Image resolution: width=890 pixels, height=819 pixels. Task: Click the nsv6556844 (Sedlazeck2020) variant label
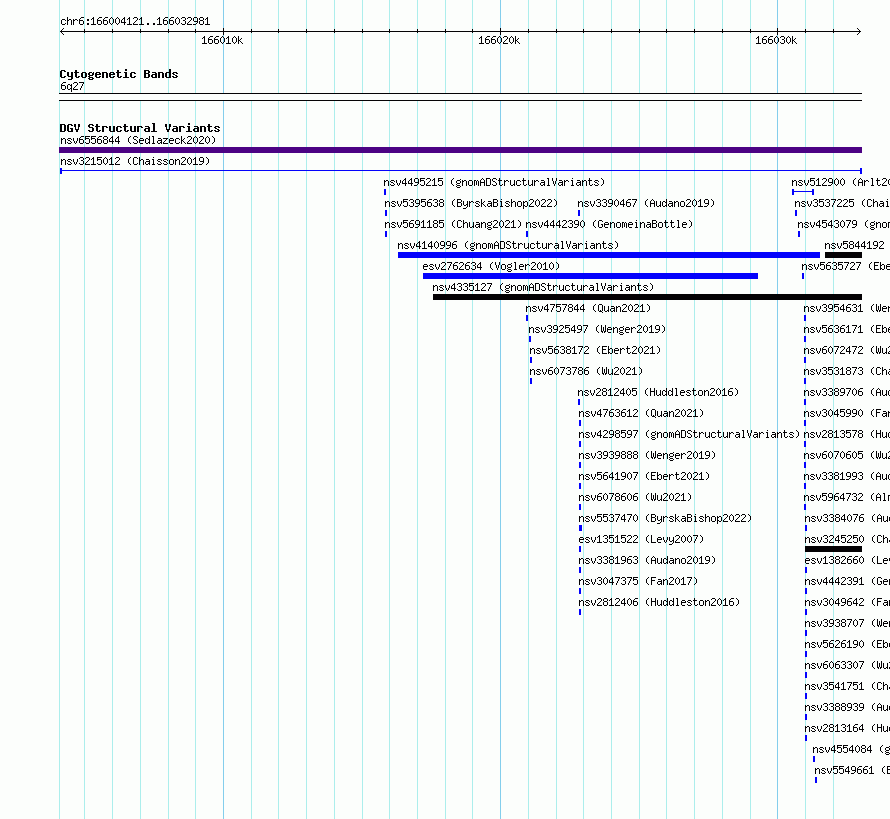coord(138,140)
